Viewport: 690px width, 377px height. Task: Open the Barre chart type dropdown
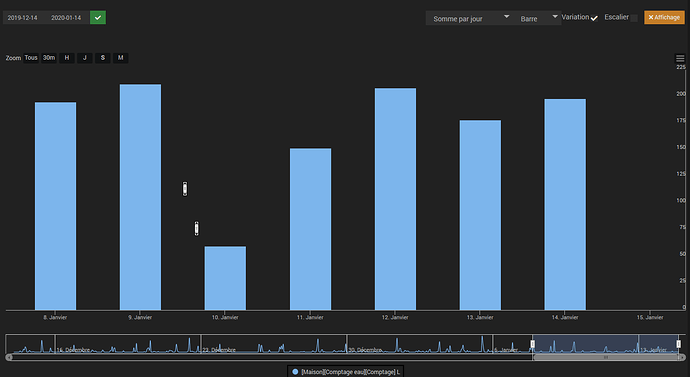(x=538, y=18)
